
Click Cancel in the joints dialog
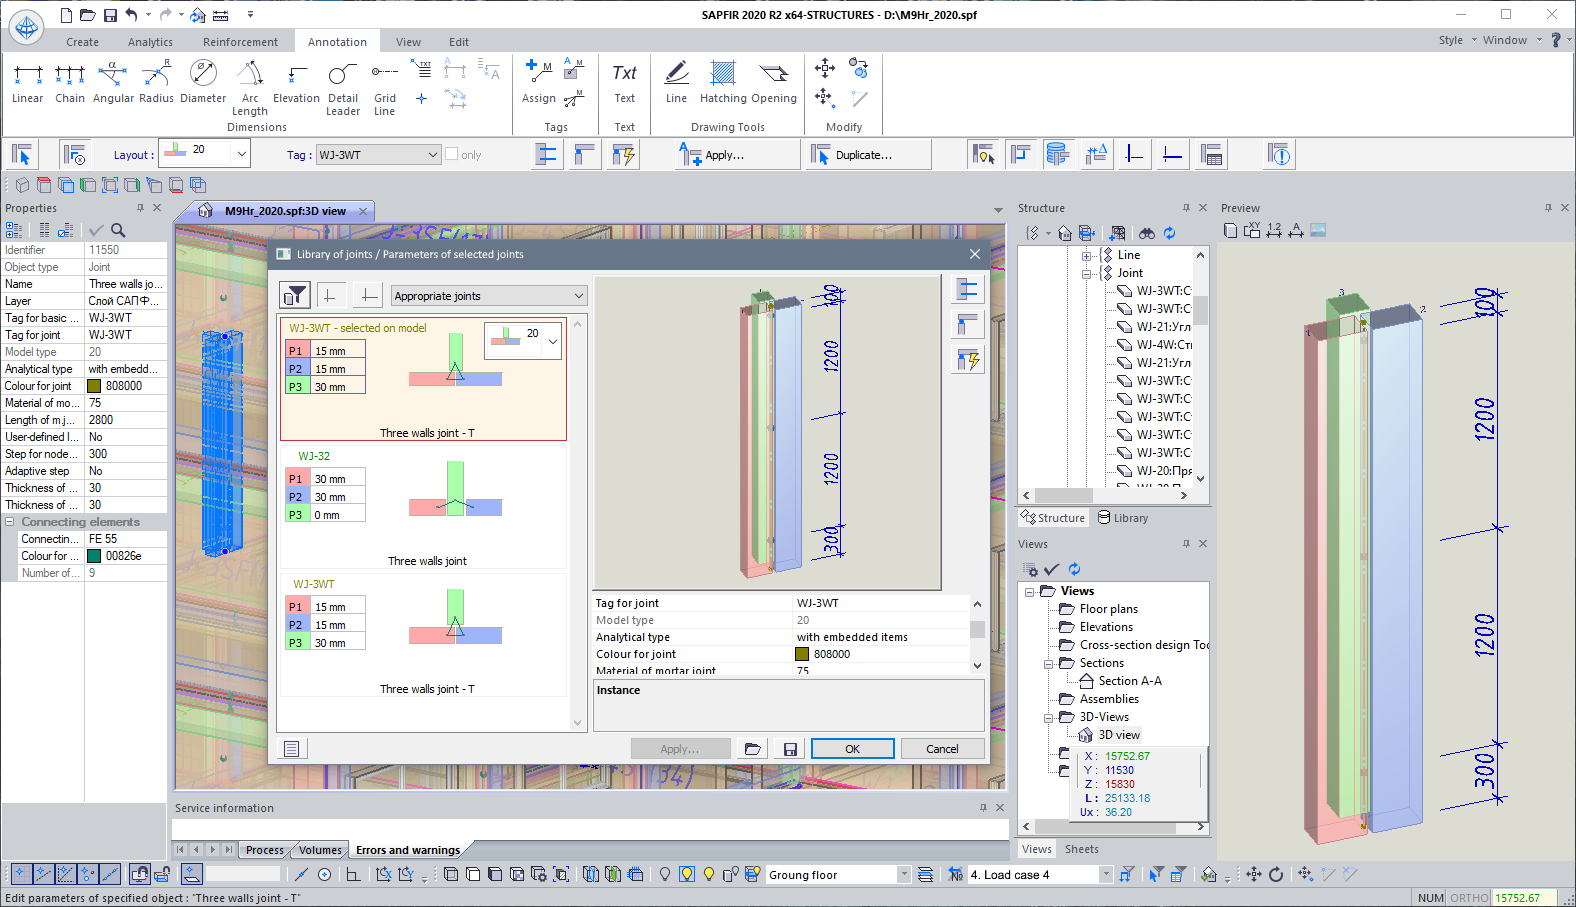pos(942,749)
